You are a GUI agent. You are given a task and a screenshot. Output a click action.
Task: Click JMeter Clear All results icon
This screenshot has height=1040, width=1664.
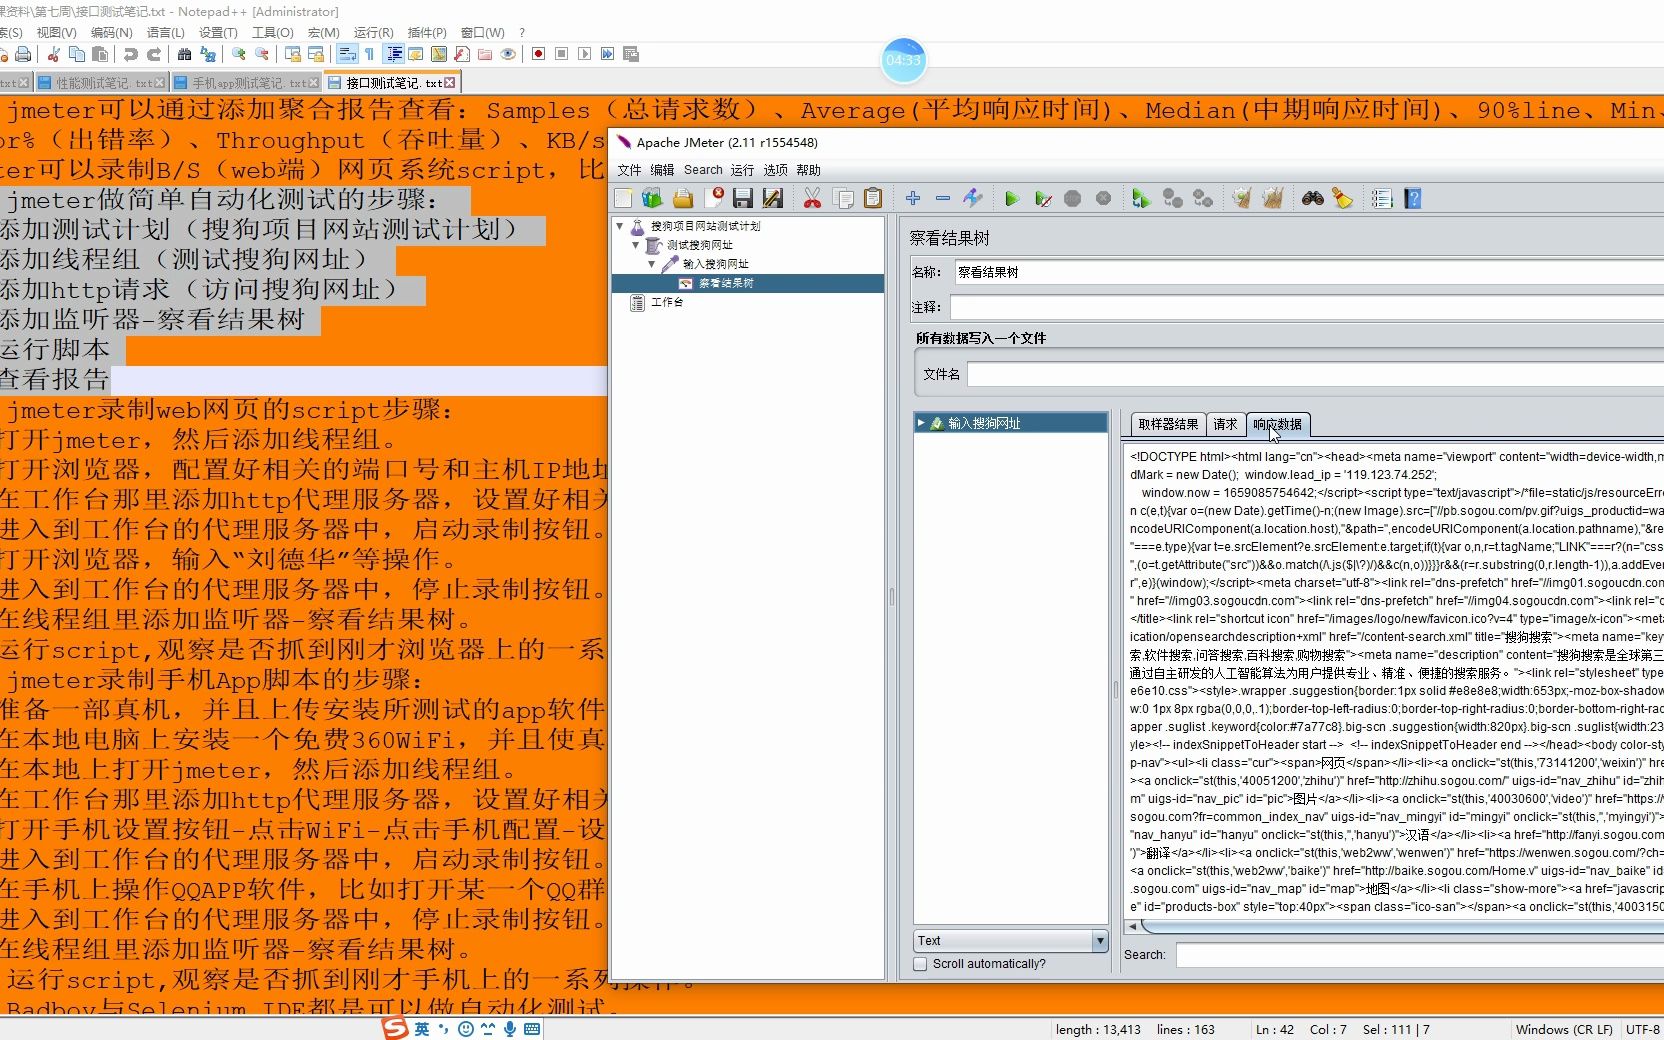point(1272,199)
